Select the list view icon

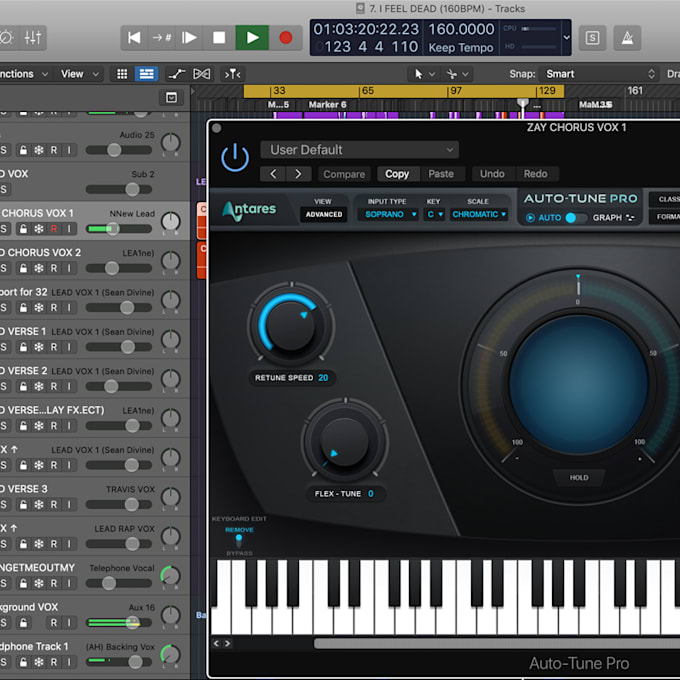pos(147,74)
